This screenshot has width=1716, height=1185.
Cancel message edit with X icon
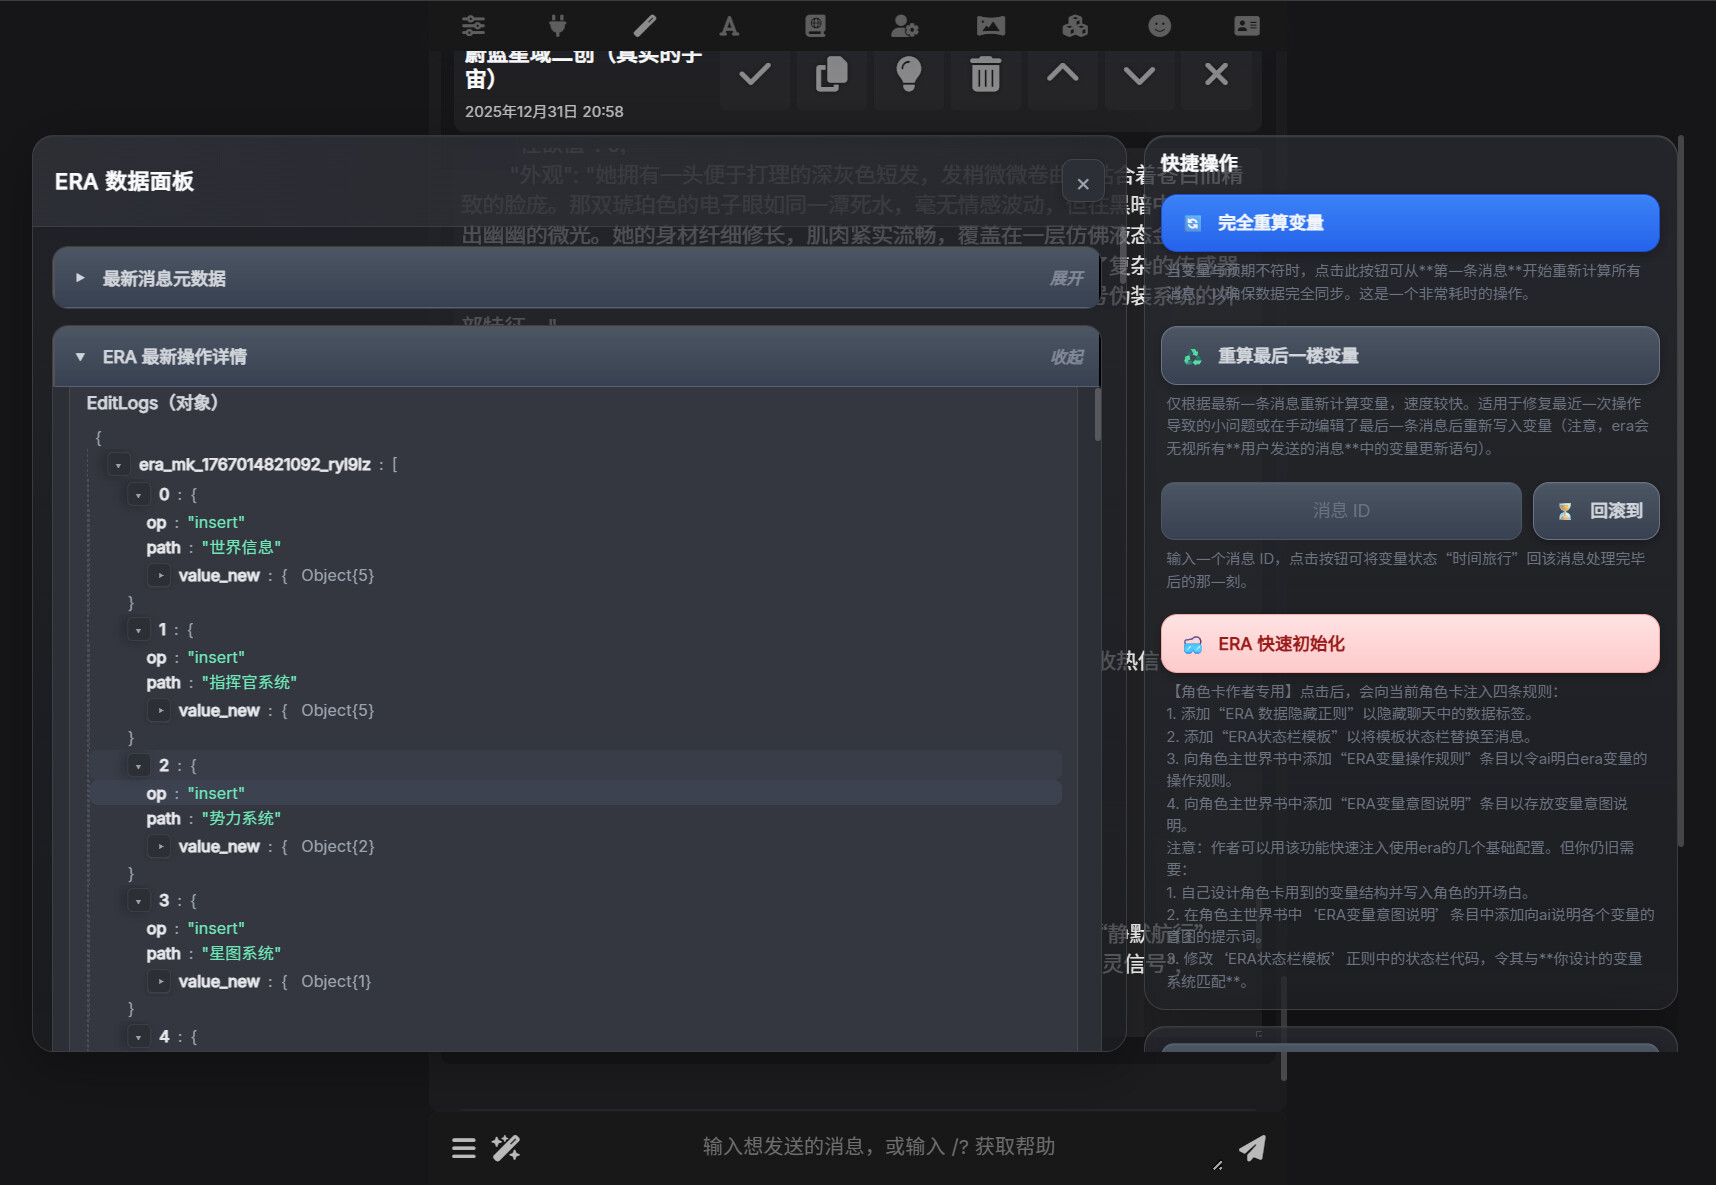[1216, 74]
